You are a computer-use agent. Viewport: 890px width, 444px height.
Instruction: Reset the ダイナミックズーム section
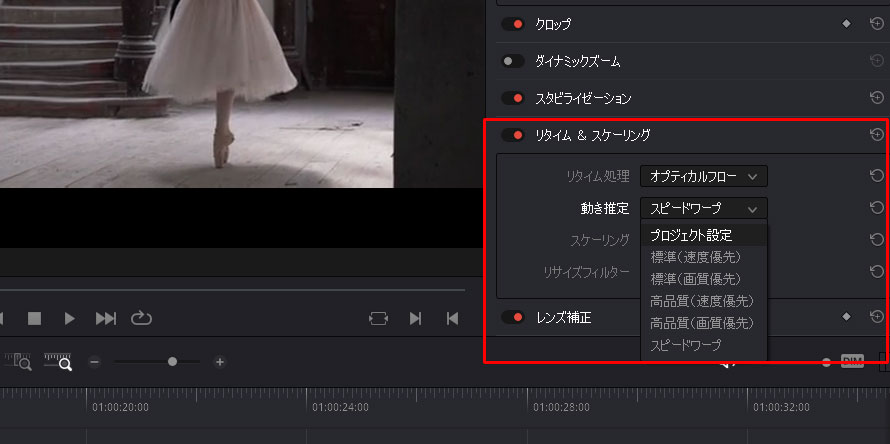(x=876, y=61)
